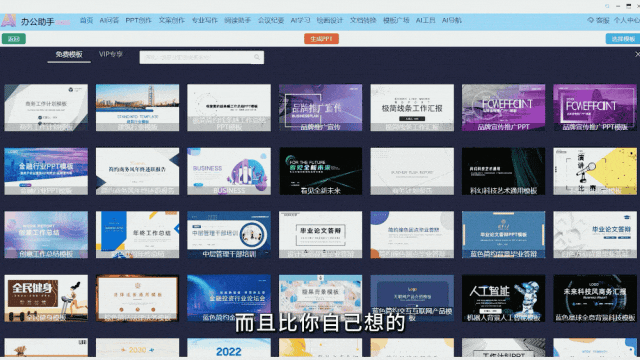Click the blue 选择模板 button
Image resolution: width=640 pixels, height=360 pixels.
[x=622, y=39]
